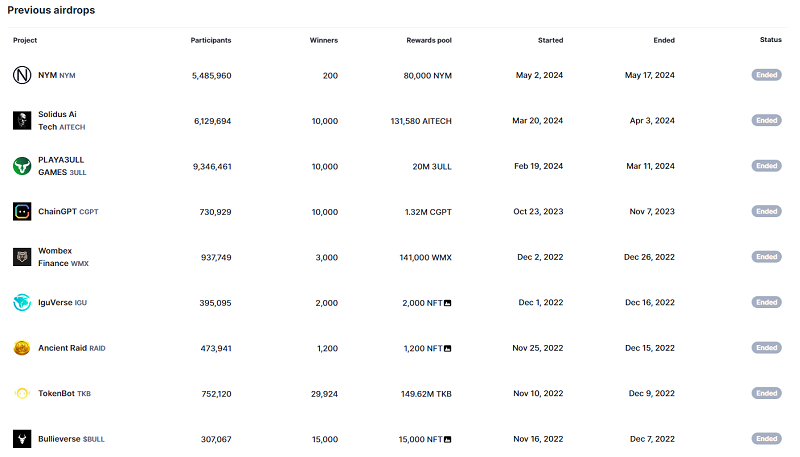Click the IguVerse logo icon
800x457 pixels.
[x=22, y=302]
